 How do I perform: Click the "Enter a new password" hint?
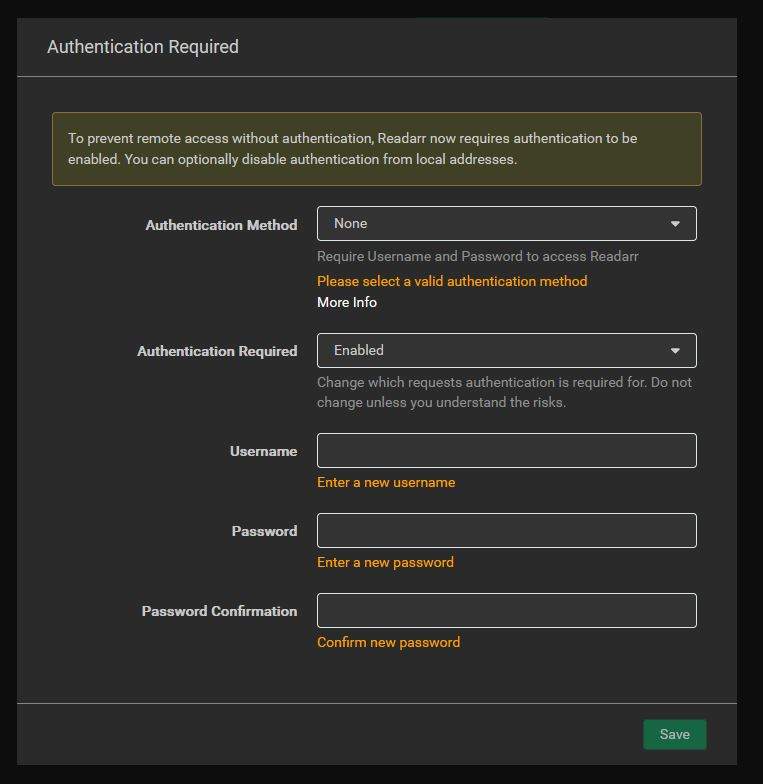(x=385, y=562)
